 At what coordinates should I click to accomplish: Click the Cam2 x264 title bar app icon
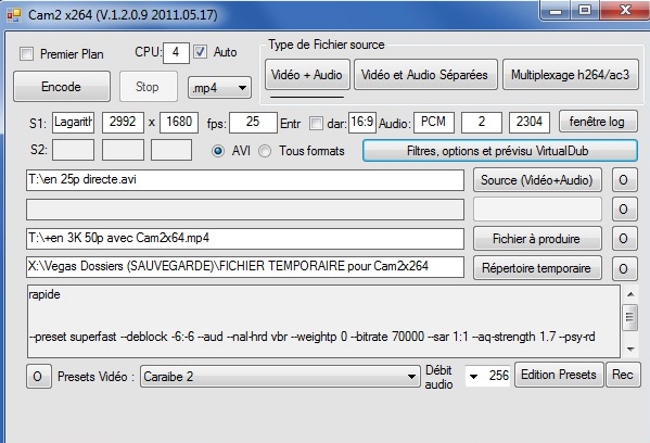tap(14, 15)
